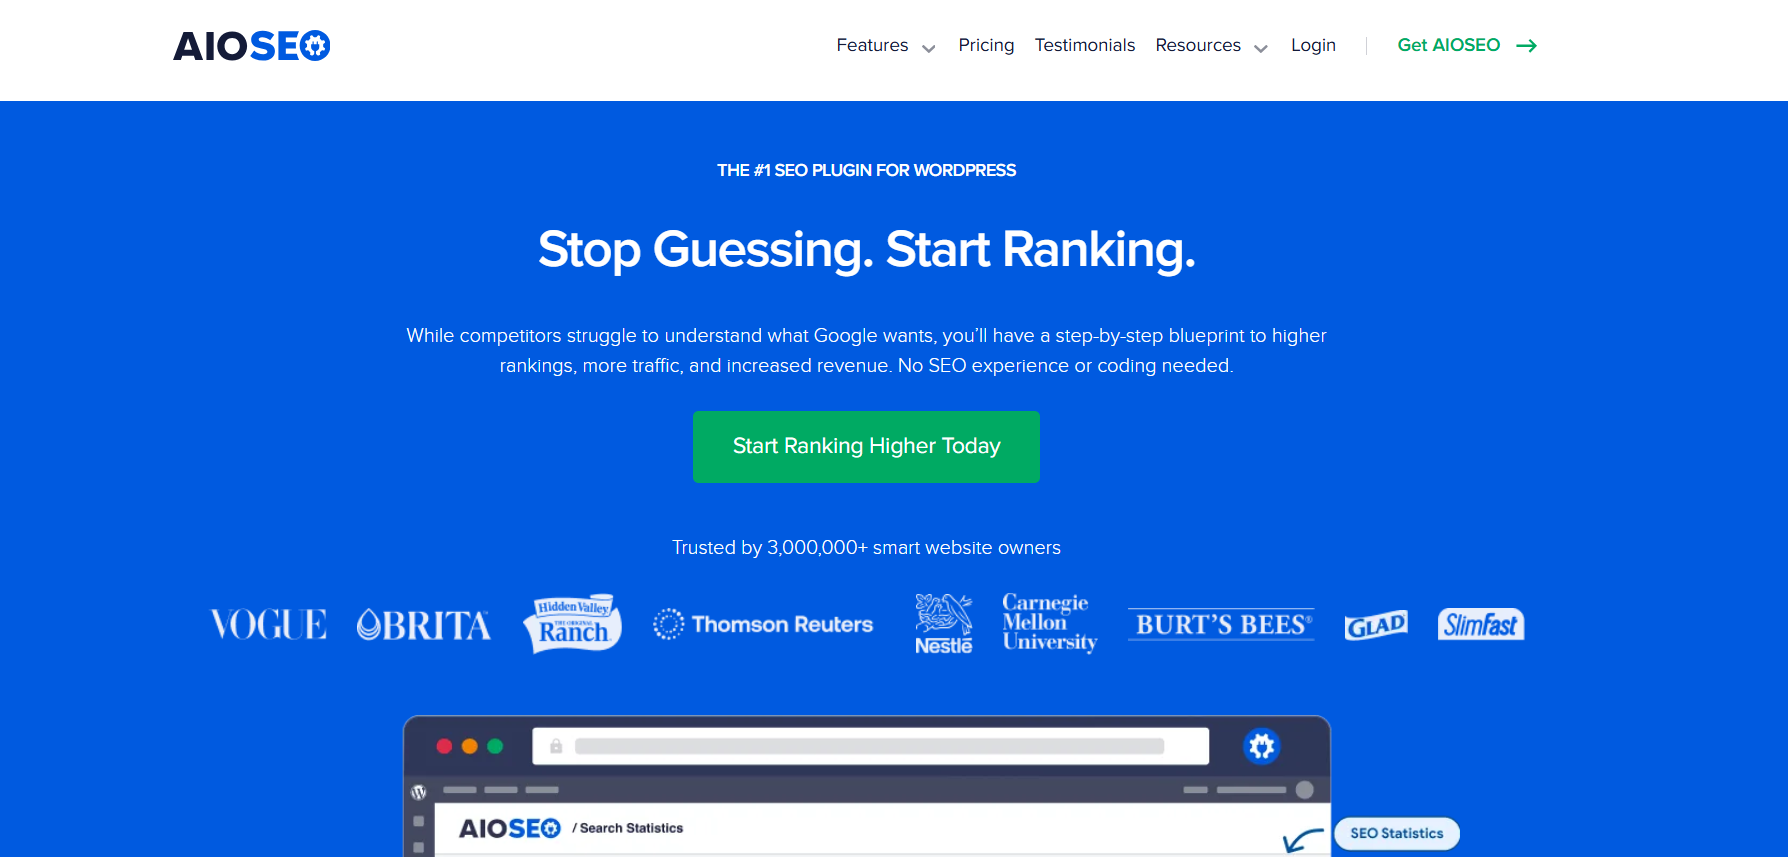Expand the Features dropdown menu
1788x857 pixels.
[x=885, y=46]
